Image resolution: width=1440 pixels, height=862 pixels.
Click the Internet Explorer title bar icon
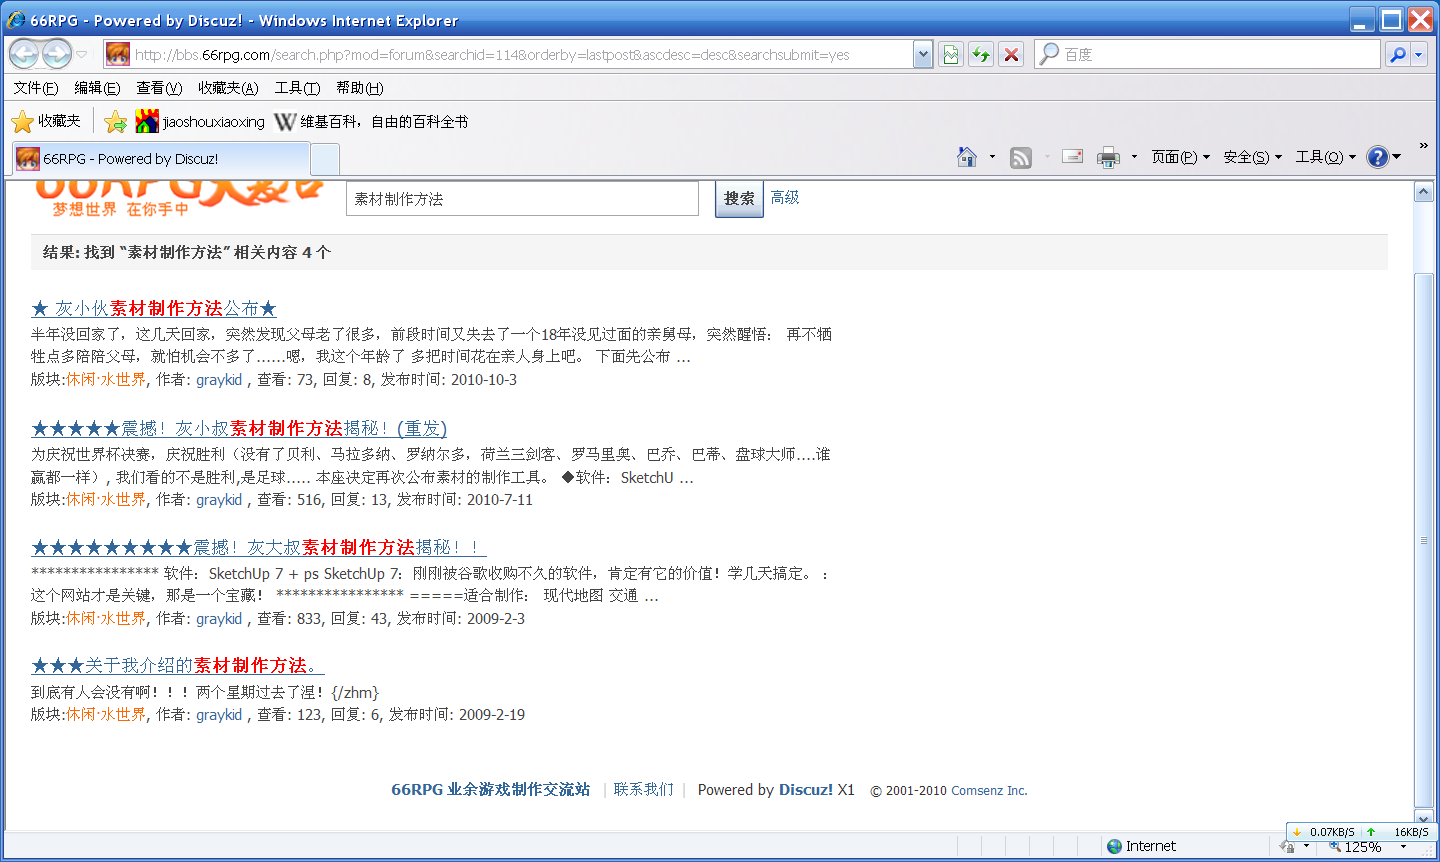[17, 20]
